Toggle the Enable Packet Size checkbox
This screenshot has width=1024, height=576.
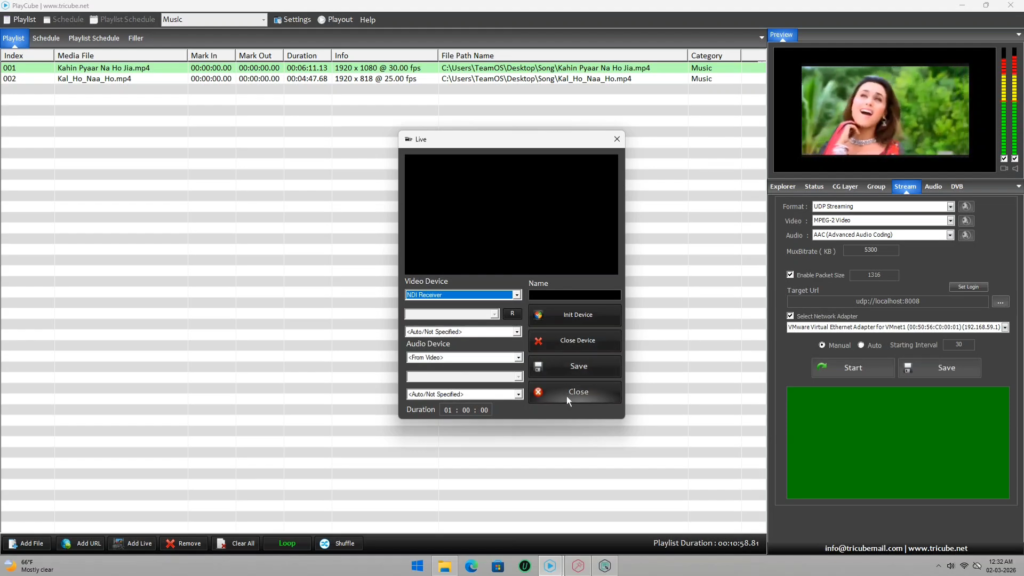pyautogui.click(x=791, y=274)
